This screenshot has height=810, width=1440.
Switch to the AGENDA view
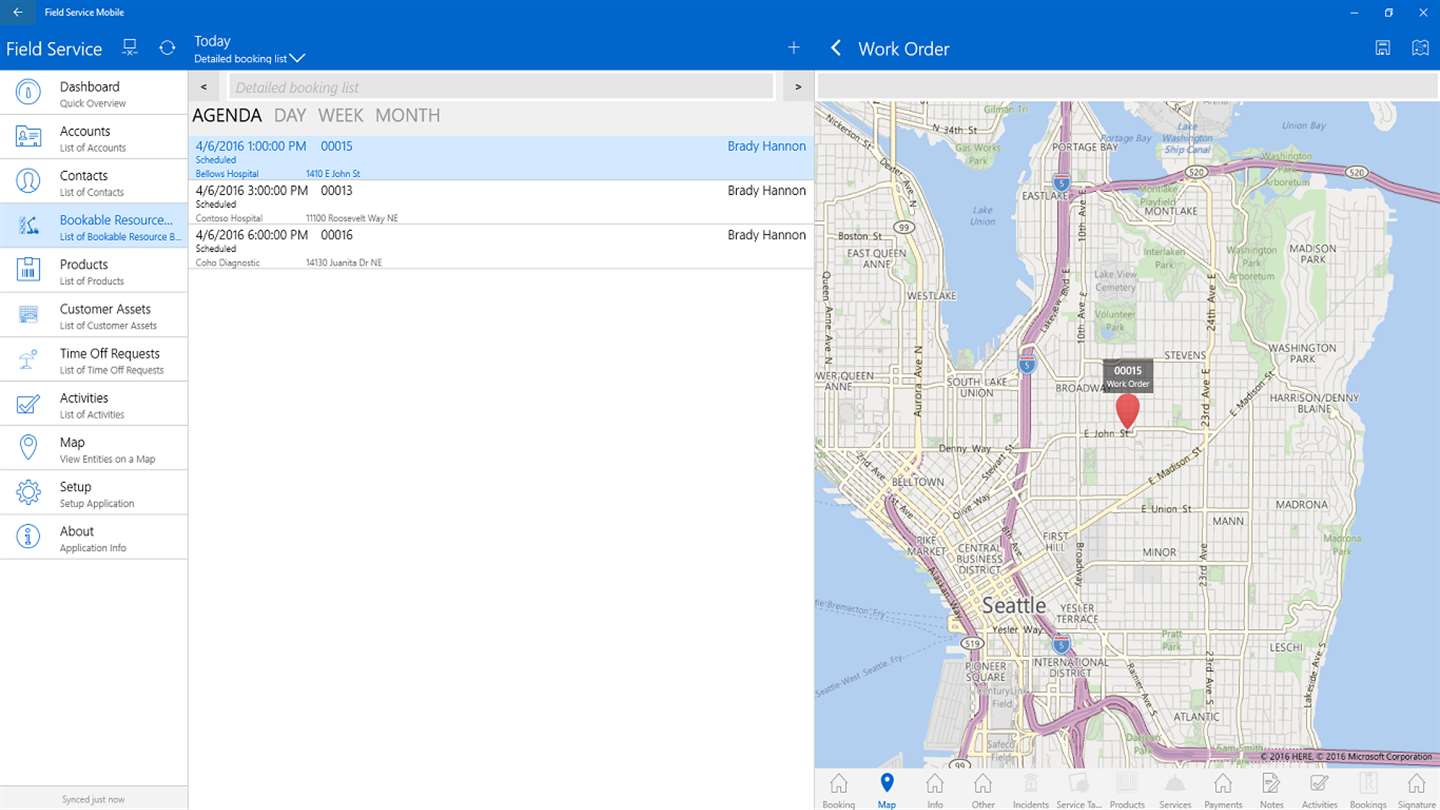tap(227, 115)
